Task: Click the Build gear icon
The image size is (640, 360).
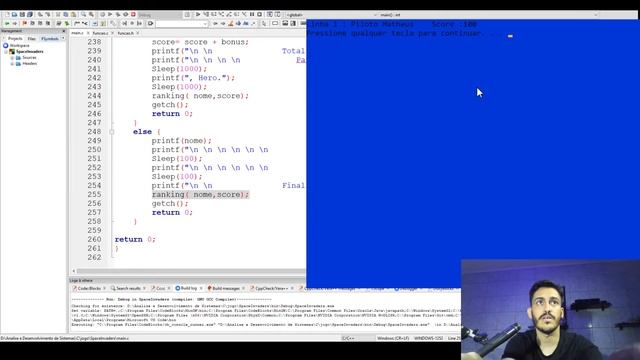Action: coord(102,14)
